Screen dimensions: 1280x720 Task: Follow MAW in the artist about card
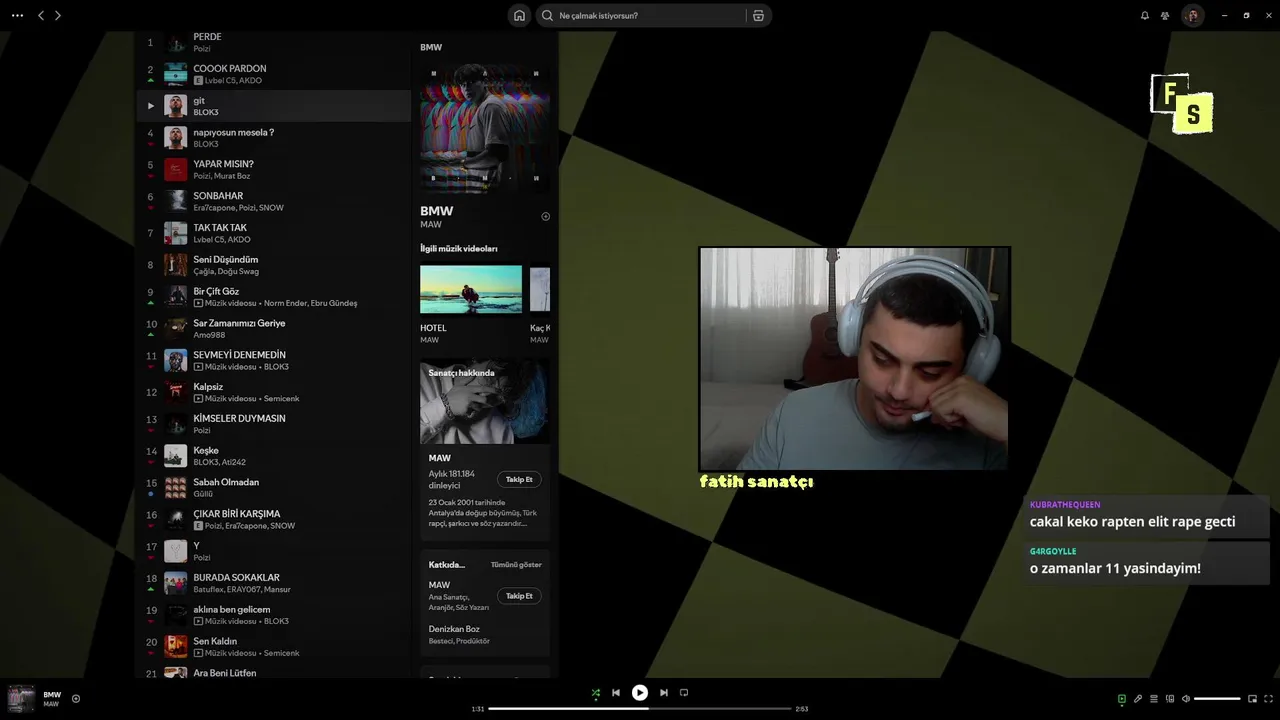(519, 479)
